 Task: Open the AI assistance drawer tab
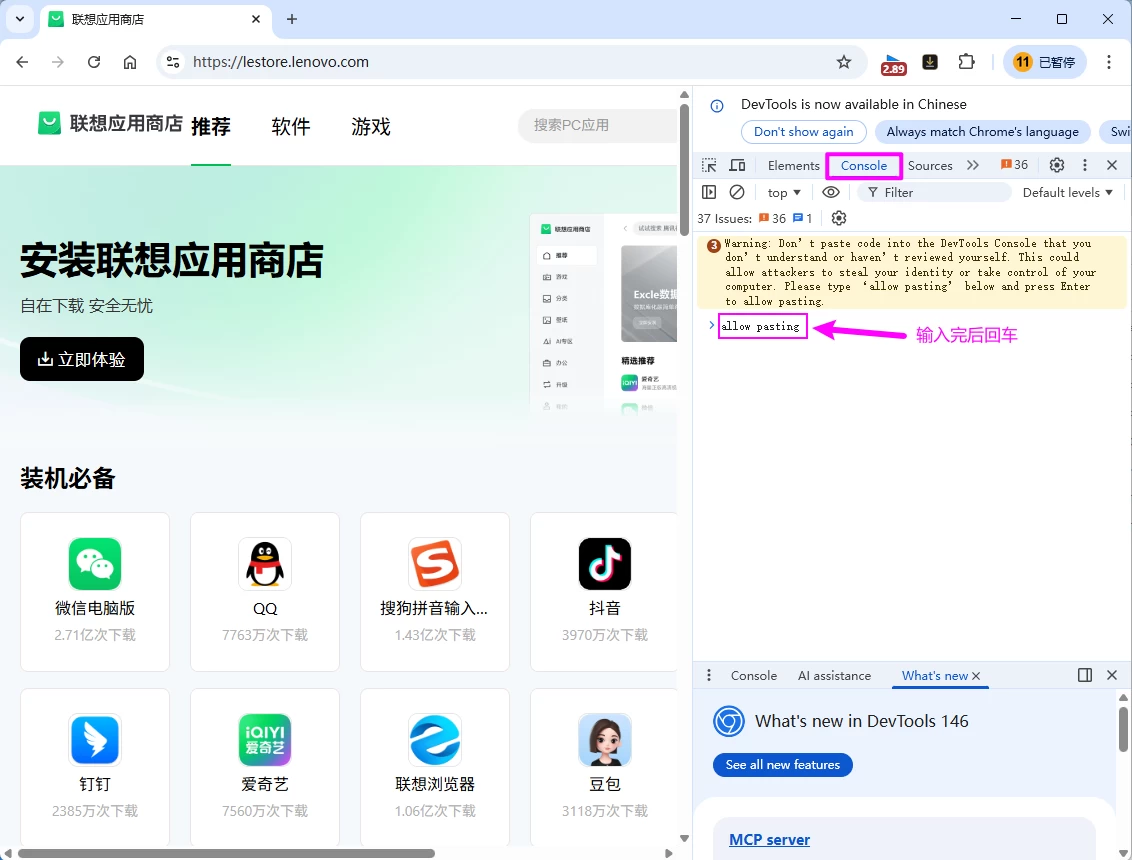coord(834,676)
